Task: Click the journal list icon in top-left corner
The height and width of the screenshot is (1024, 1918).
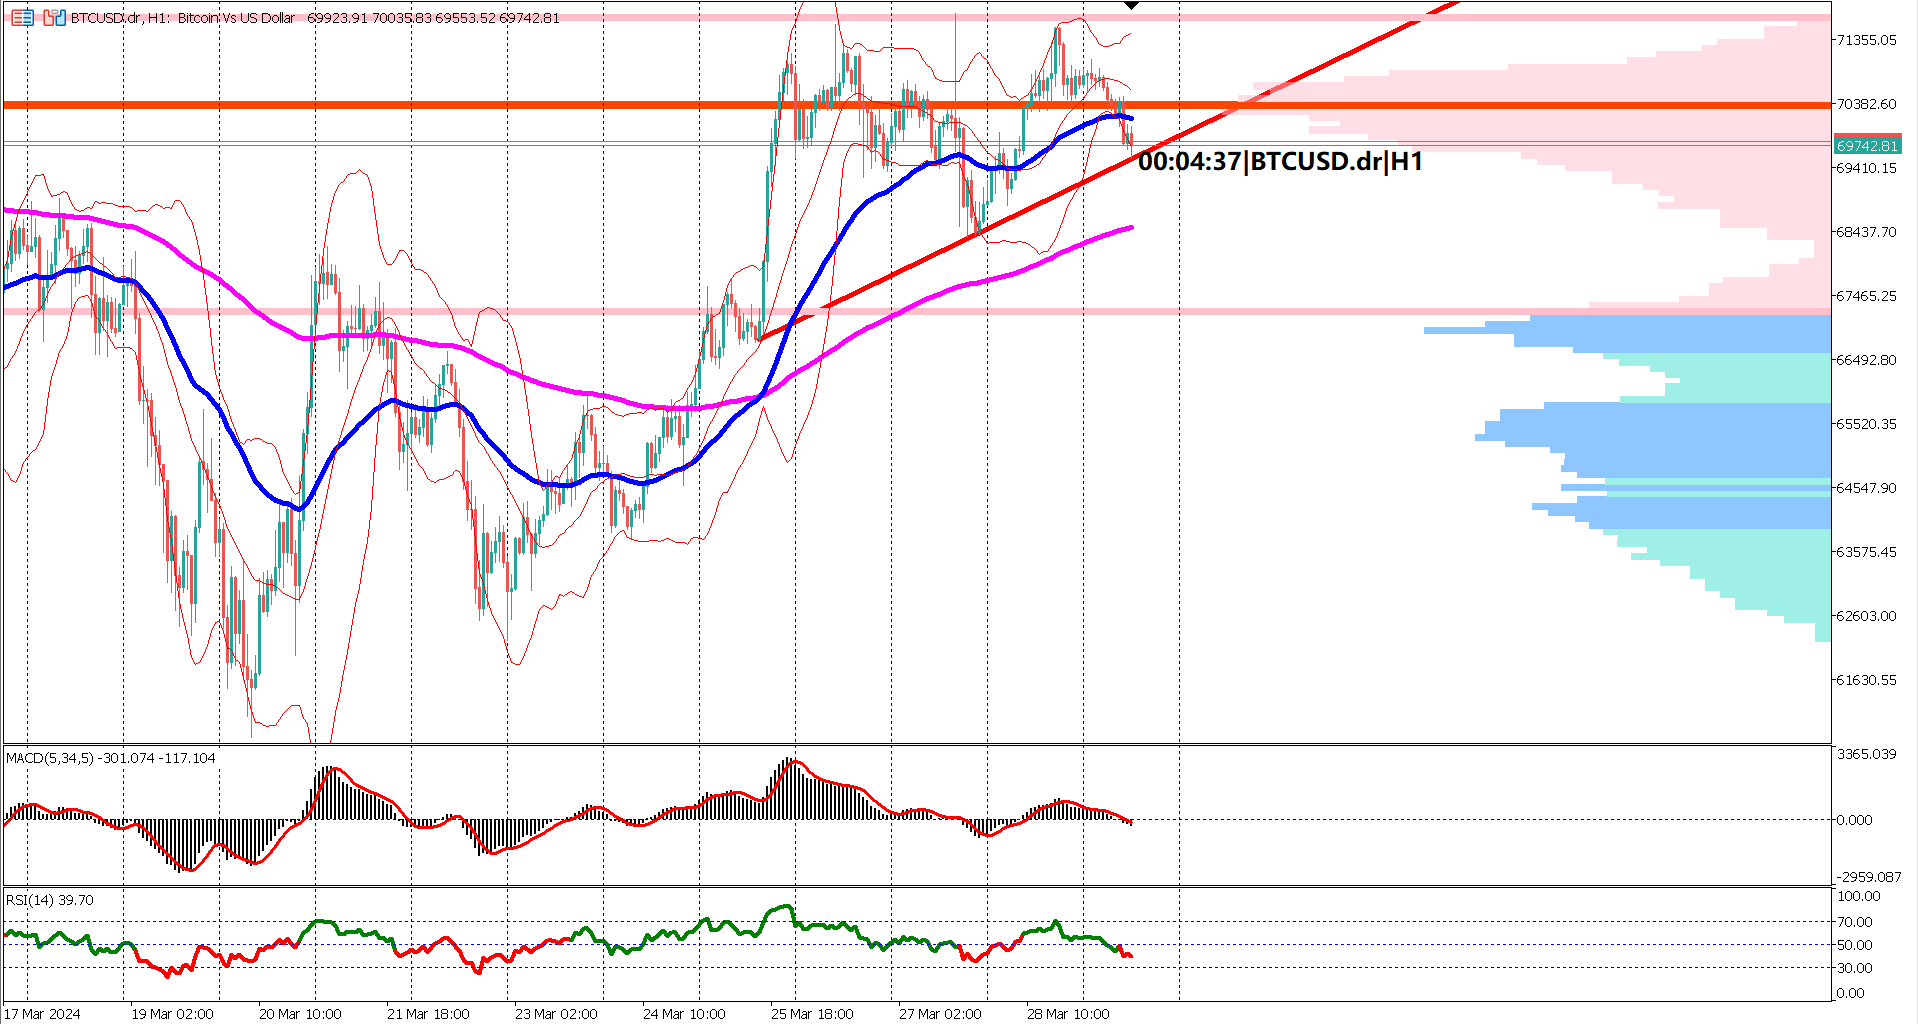Action: point(23,17)
